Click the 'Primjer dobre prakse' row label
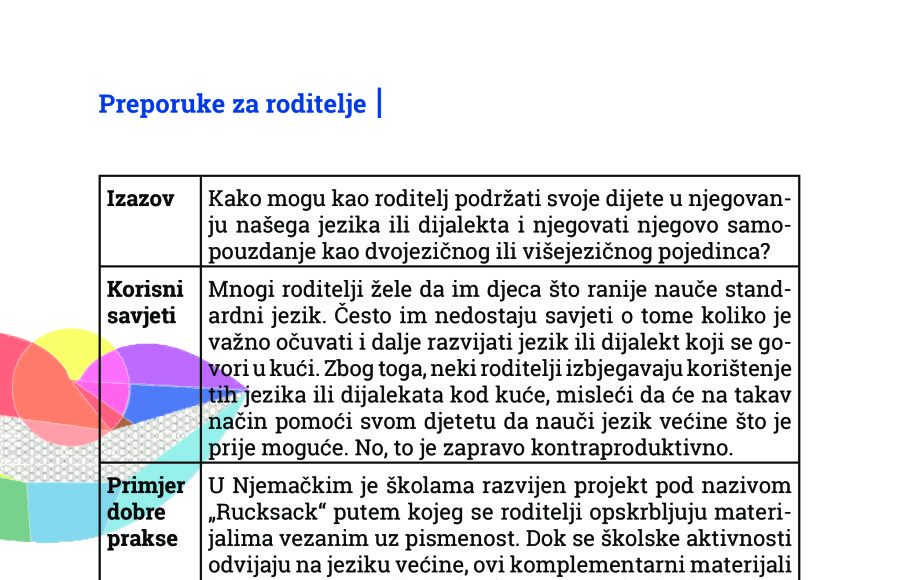This screenshot has width=915, height=580. click(x=146, y=512)
